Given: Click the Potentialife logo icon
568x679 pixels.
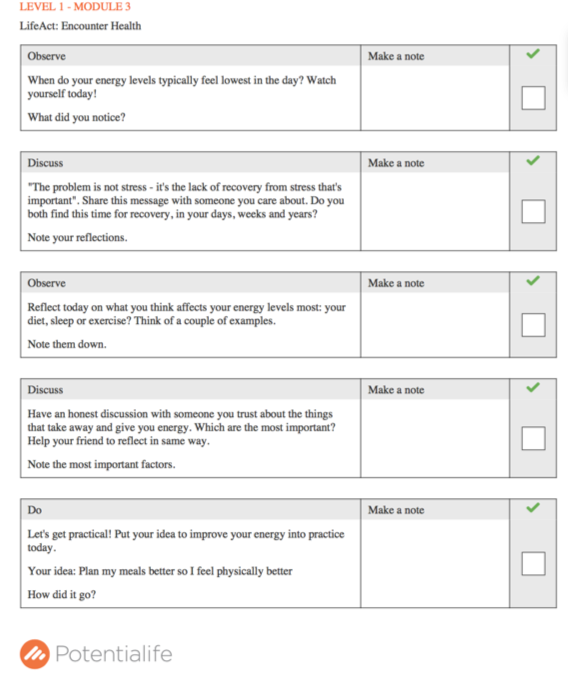Looking at the screenshot, I should (35, 654).
